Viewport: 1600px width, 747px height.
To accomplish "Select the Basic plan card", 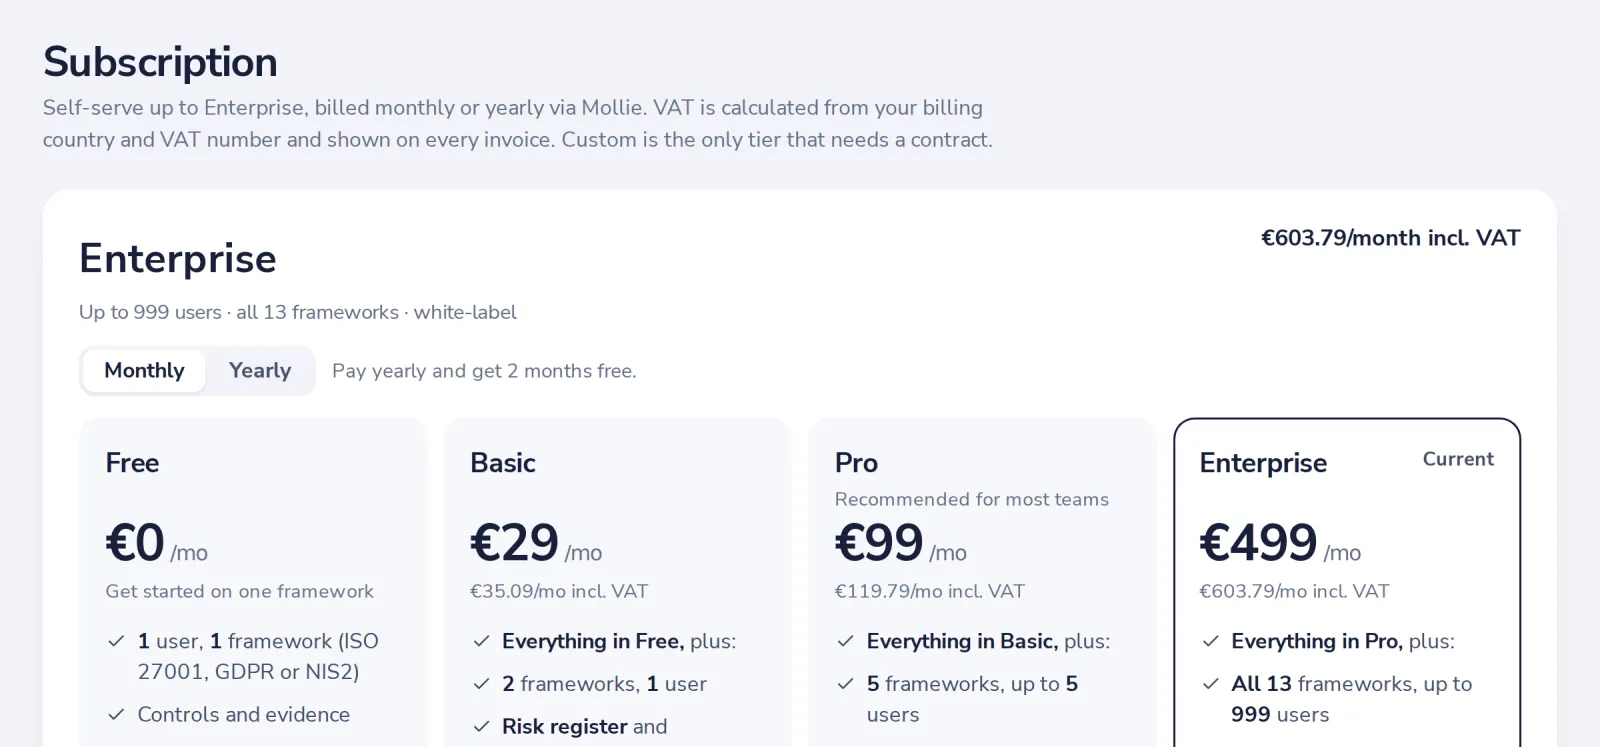I will point(617,582).
